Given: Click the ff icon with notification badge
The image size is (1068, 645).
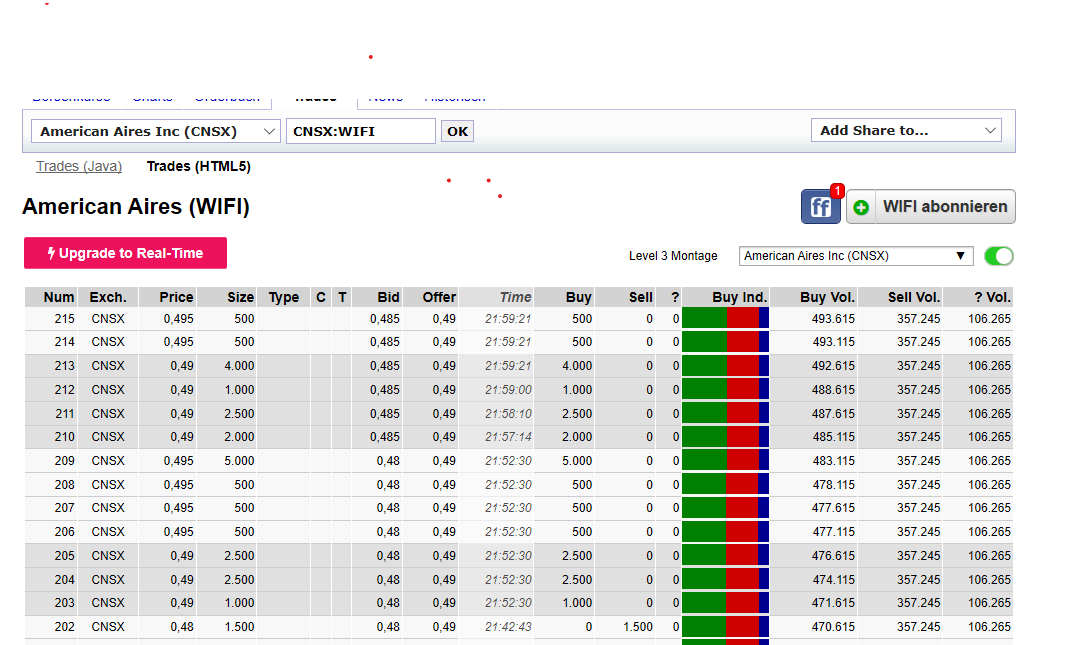Looking at the screenshot, I should click(820, 207).
